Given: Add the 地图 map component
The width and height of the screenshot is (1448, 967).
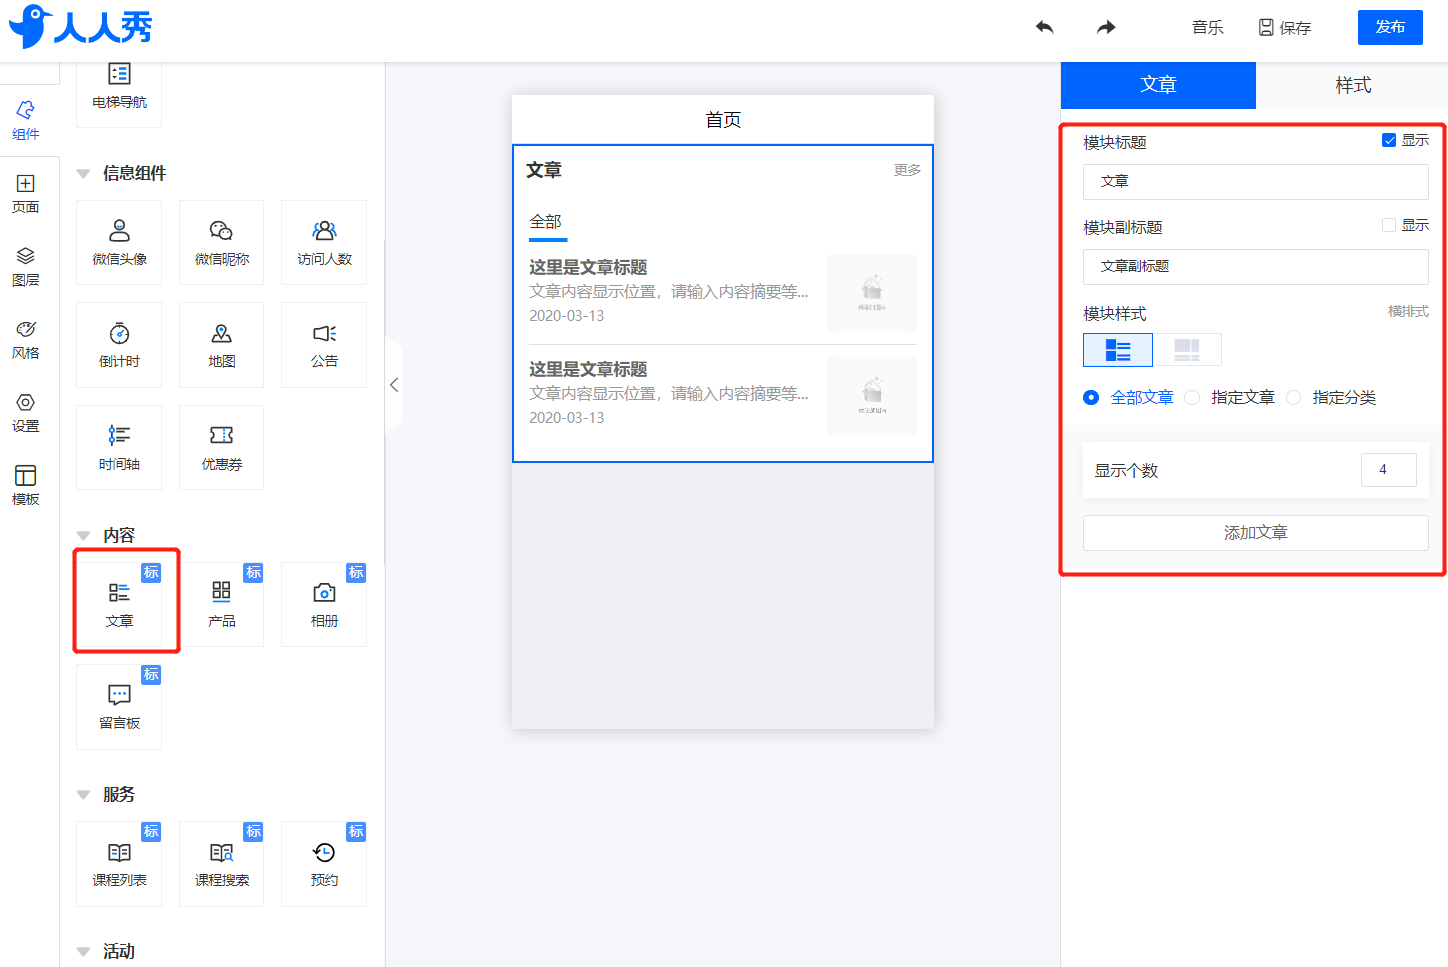Looking at the screenshot, I should click(x=221, y=344).
